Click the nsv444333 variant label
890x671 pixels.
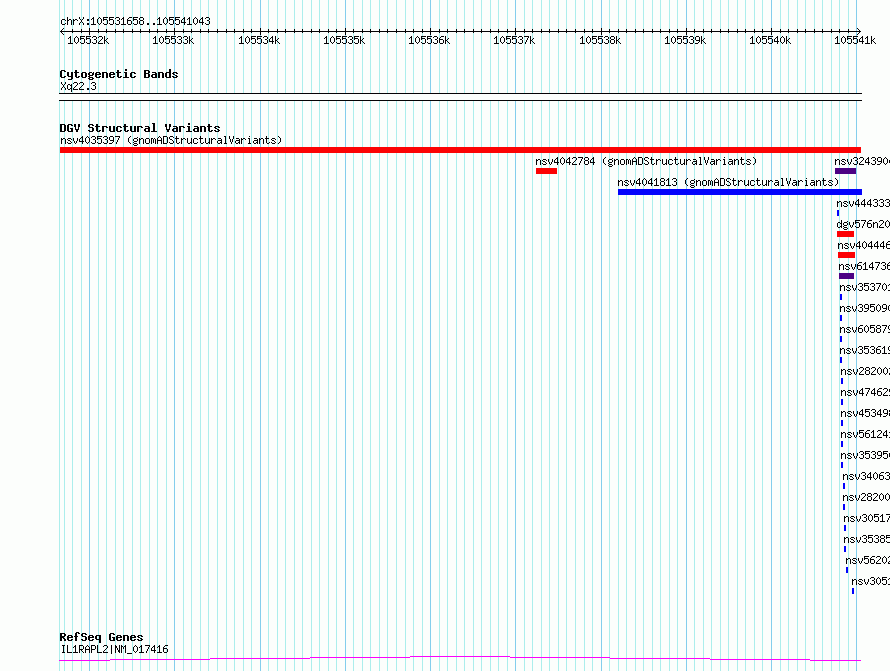pos(863,203)
